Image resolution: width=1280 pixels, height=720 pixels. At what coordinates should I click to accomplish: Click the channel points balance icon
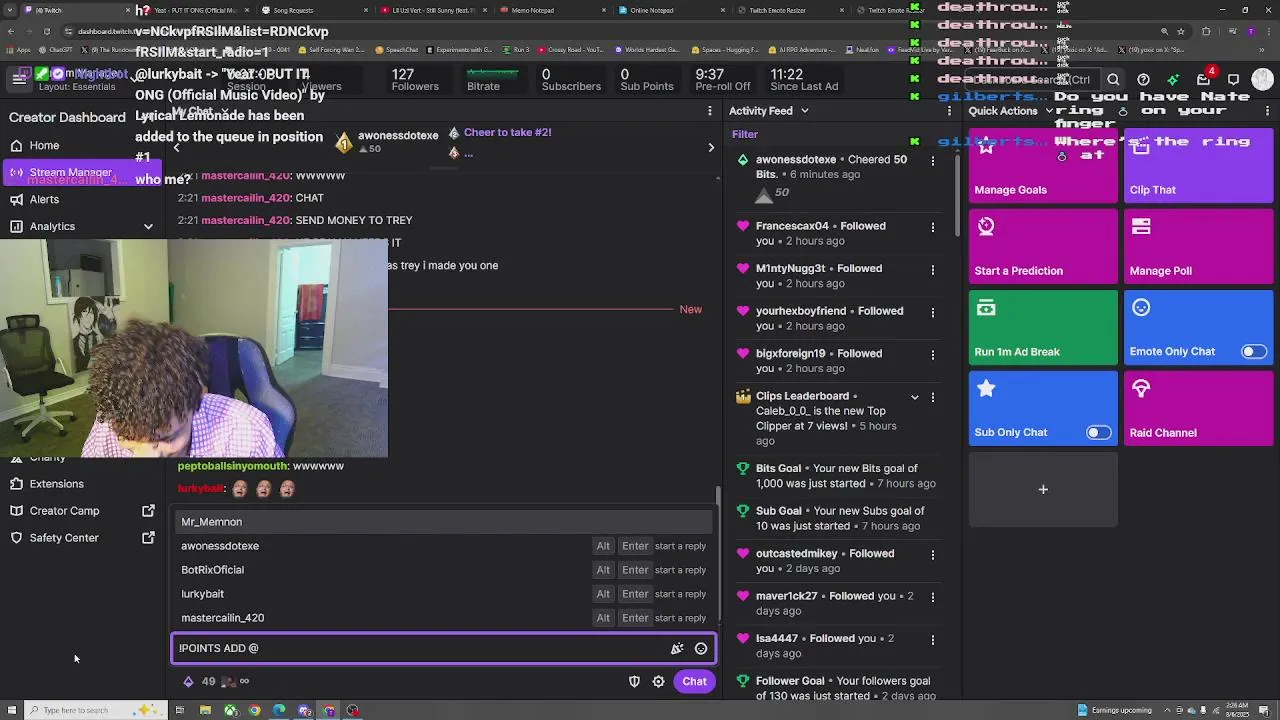tap(188, 682)
